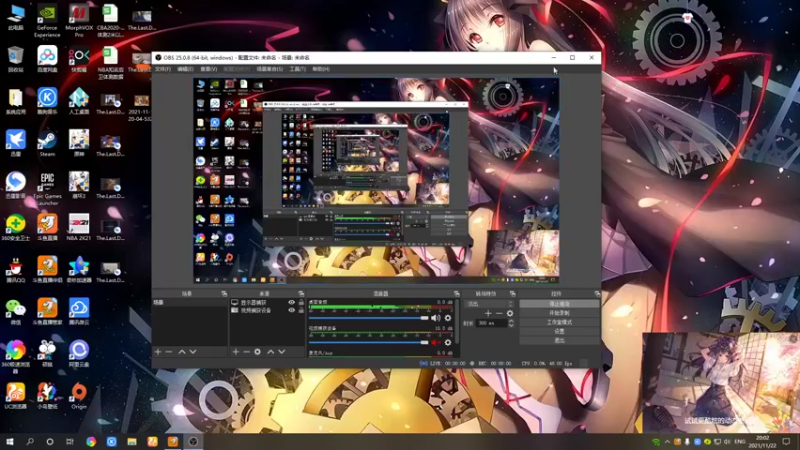
Task: Increase transition duration with up arrow
Action: click(511, 321)
